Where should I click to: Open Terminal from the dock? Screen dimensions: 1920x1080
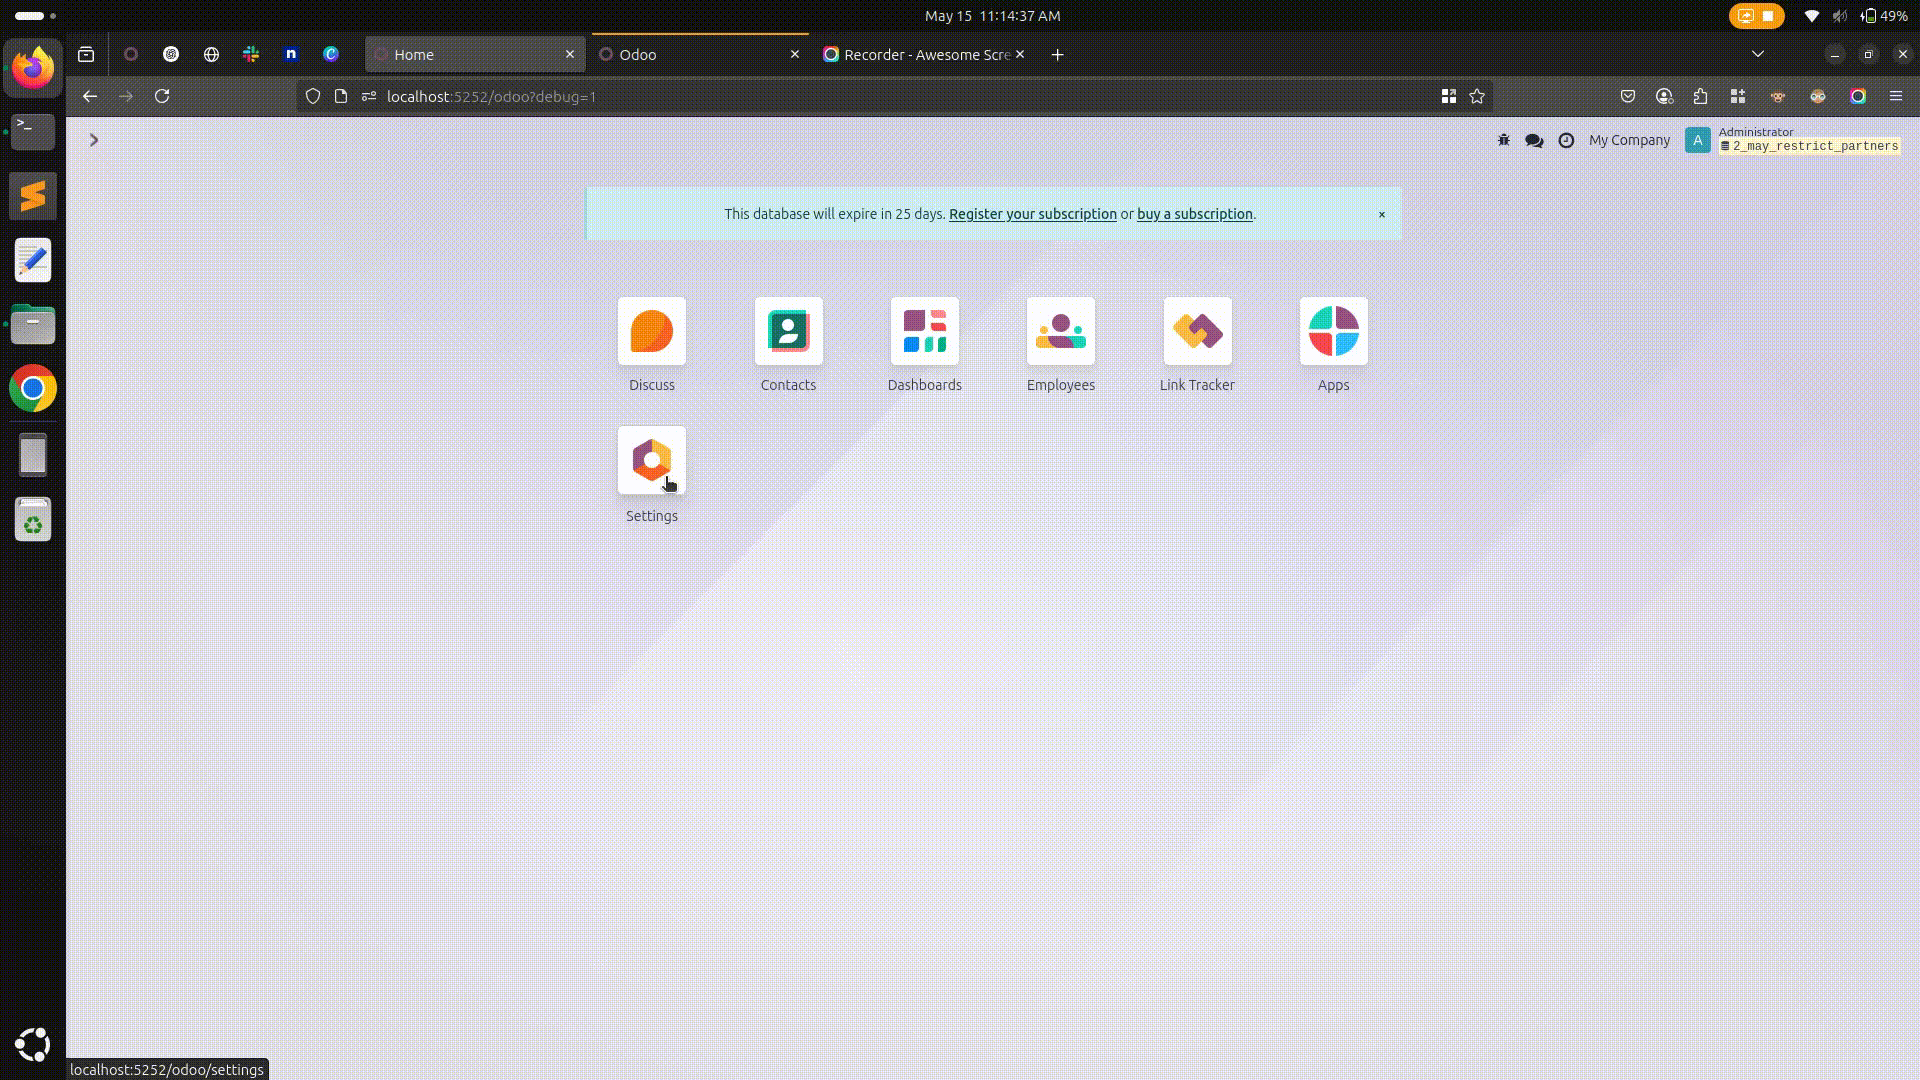(x=33, y=131)
